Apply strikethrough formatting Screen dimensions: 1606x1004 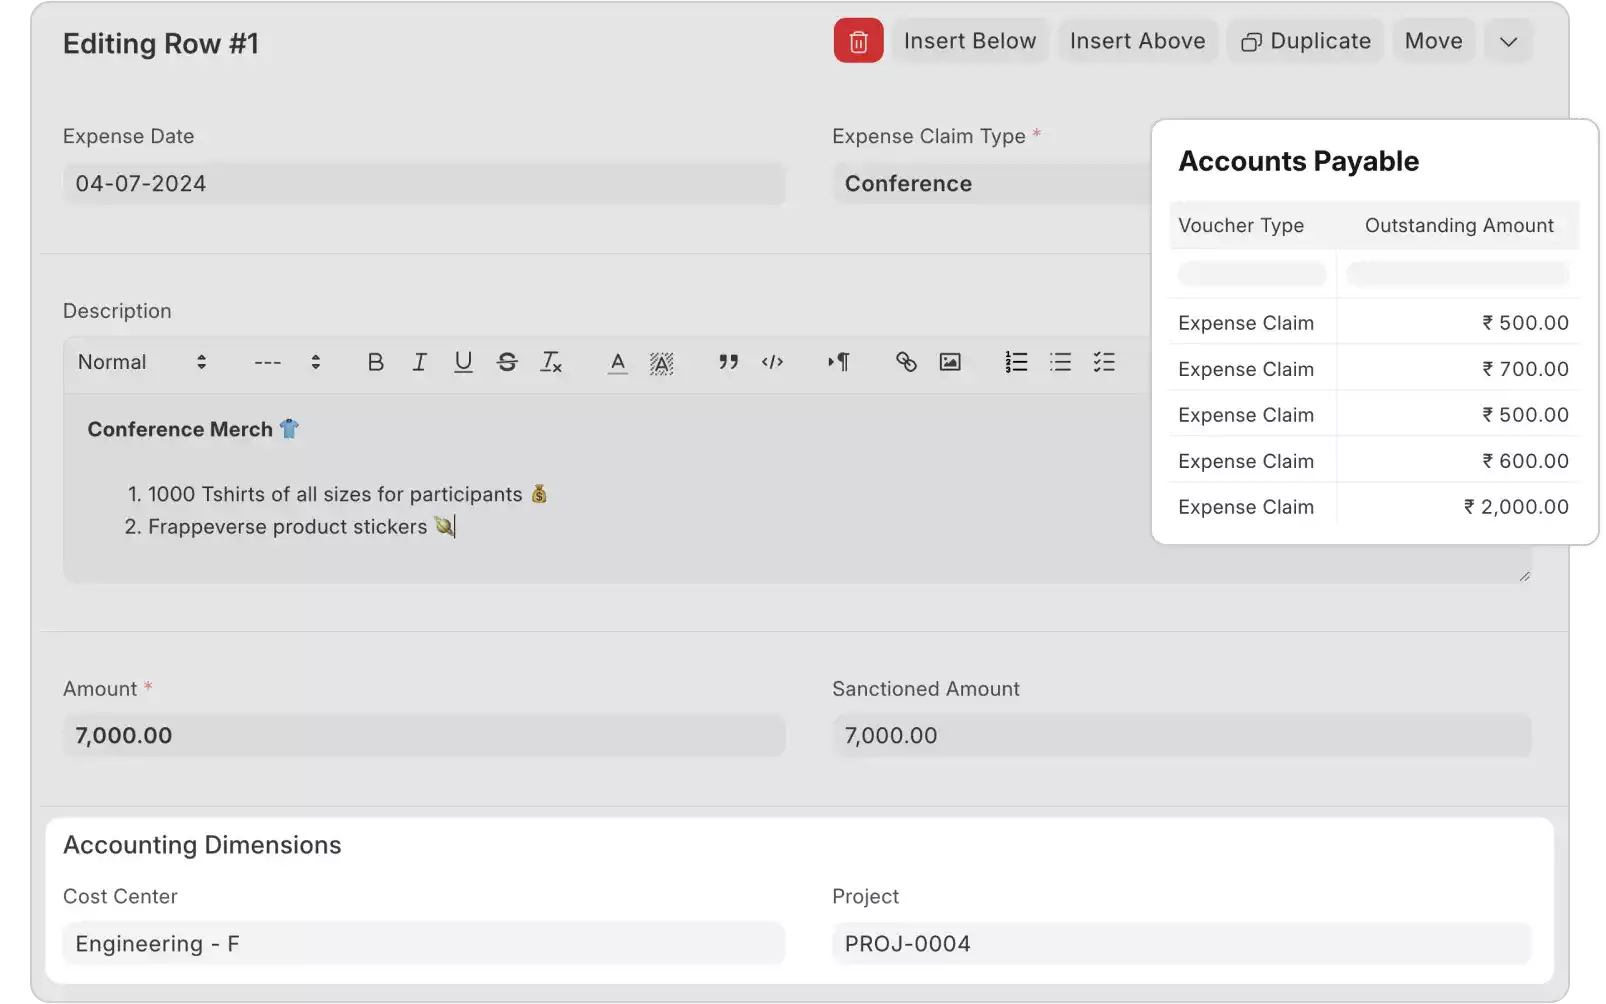coord(507,362)
